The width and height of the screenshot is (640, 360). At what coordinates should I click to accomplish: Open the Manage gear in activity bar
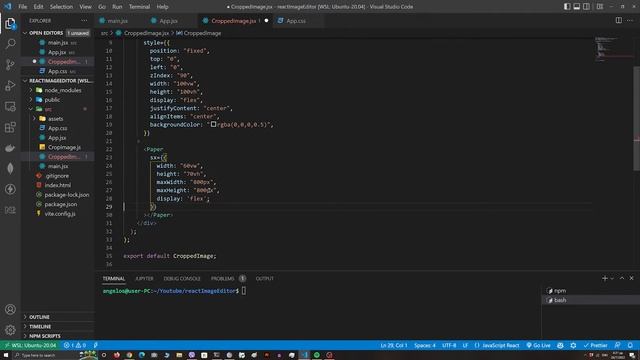tap(10, 329)
